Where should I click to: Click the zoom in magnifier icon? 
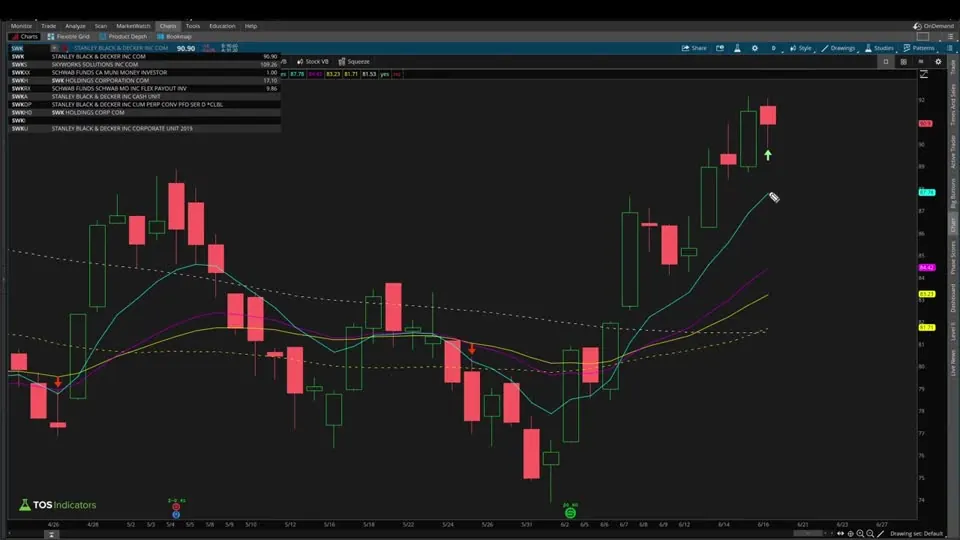[x=860, y=534]
